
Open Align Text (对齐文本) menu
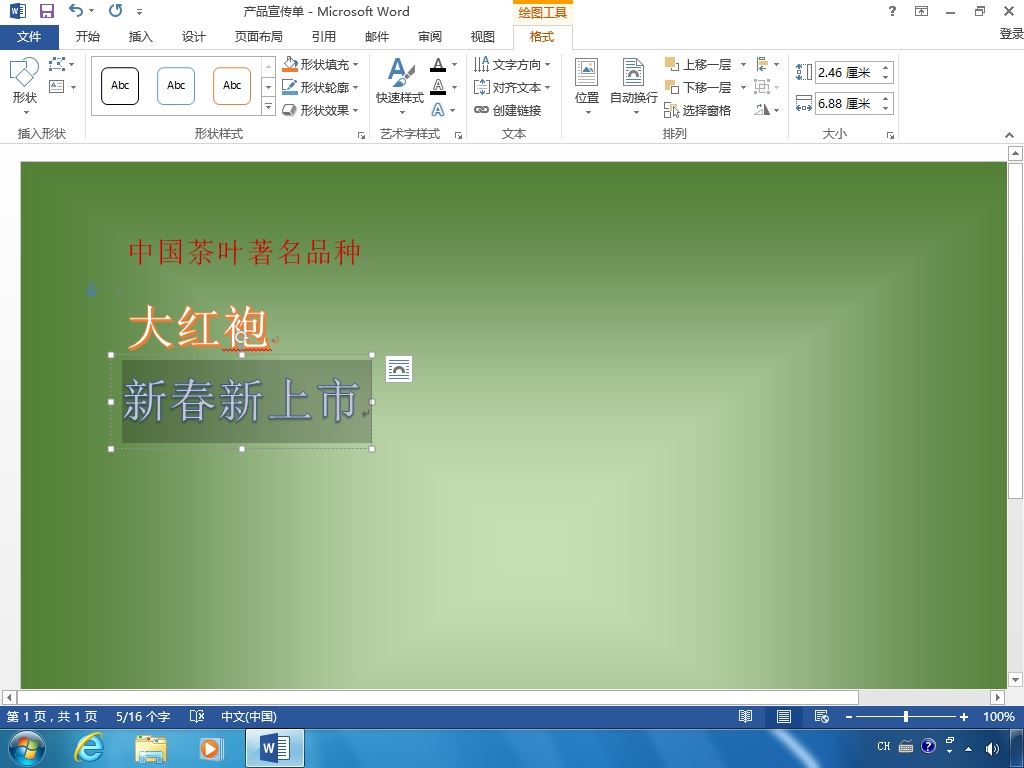[512, 87]
